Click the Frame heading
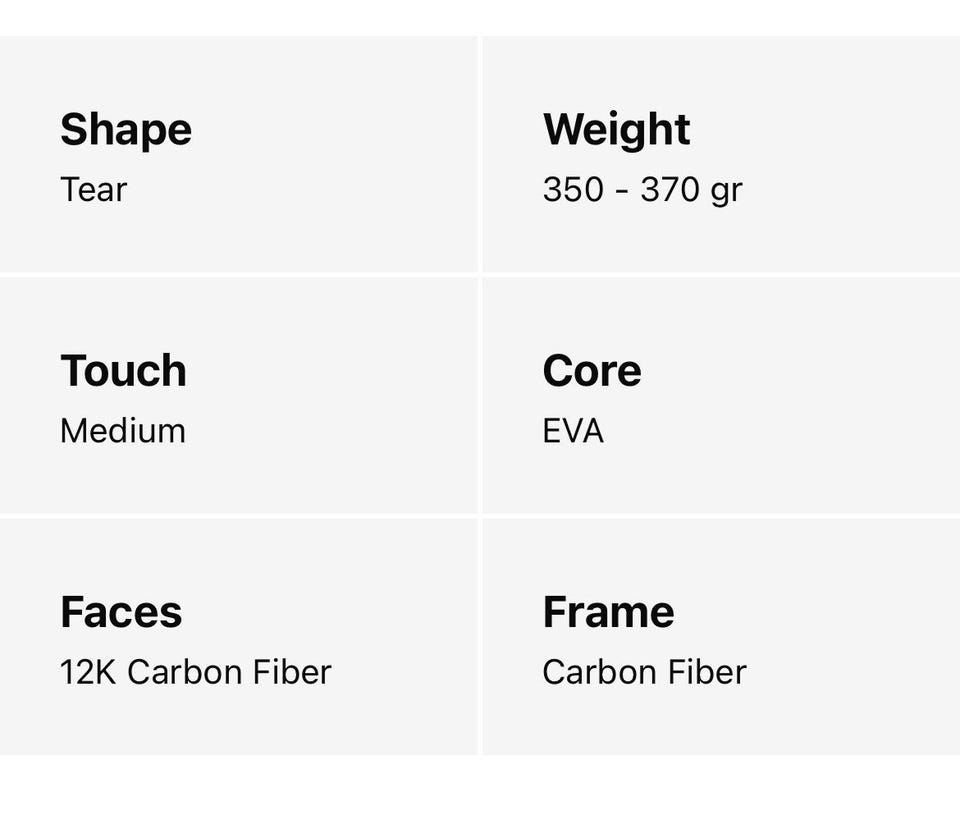This screenshot has width=960, height=815. pos(608,612)
